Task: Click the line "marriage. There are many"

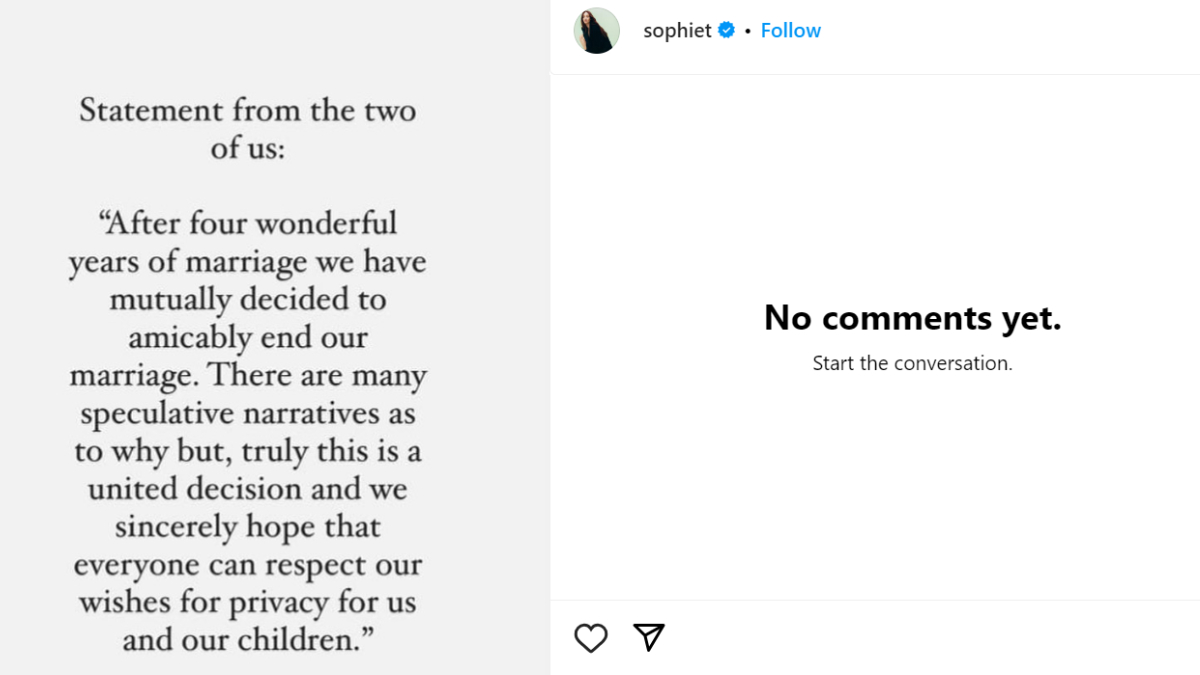Action: pos(247,376)
